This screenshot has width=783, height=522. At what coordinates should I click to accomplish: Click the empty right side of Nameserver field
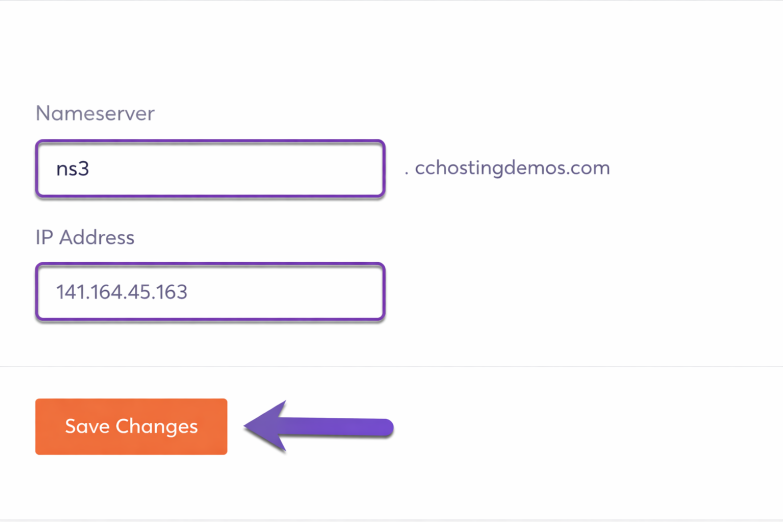click(x=320, y=169)
